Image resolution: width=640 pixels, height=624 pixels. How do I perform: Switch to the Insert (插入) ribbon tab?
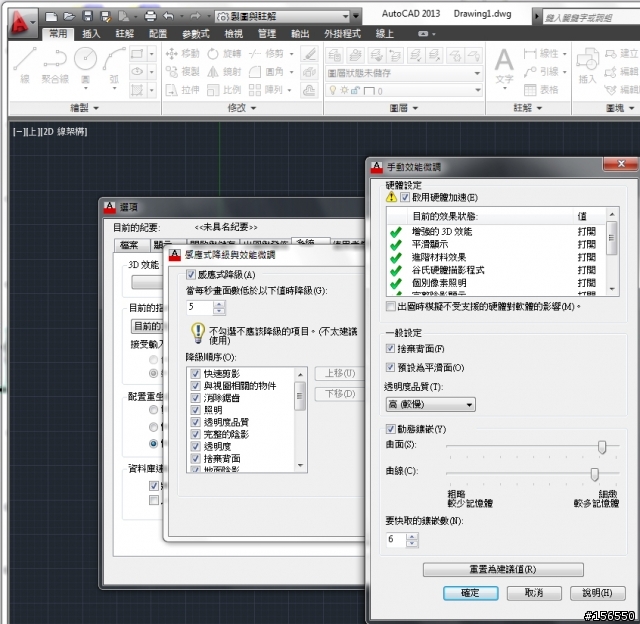(91, 34)
